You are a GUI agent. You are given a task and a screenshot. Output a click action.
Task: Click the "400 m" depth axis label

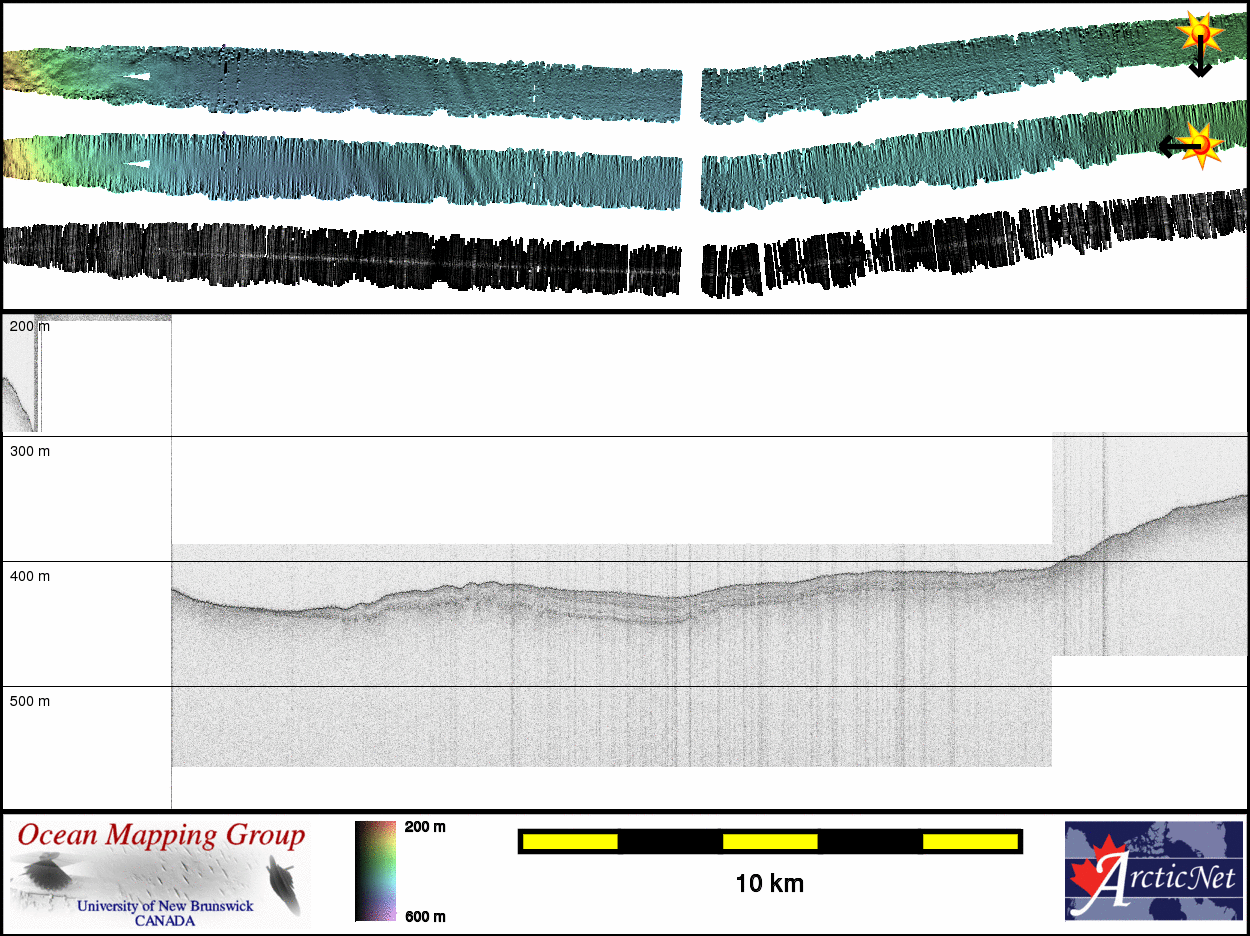point(29,576)
